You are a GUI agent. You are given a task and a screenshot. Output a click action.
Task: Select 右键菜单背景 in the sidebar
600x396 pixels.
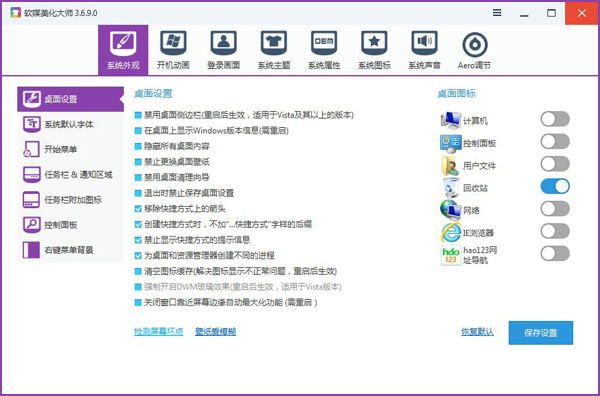tap(70, 250)
